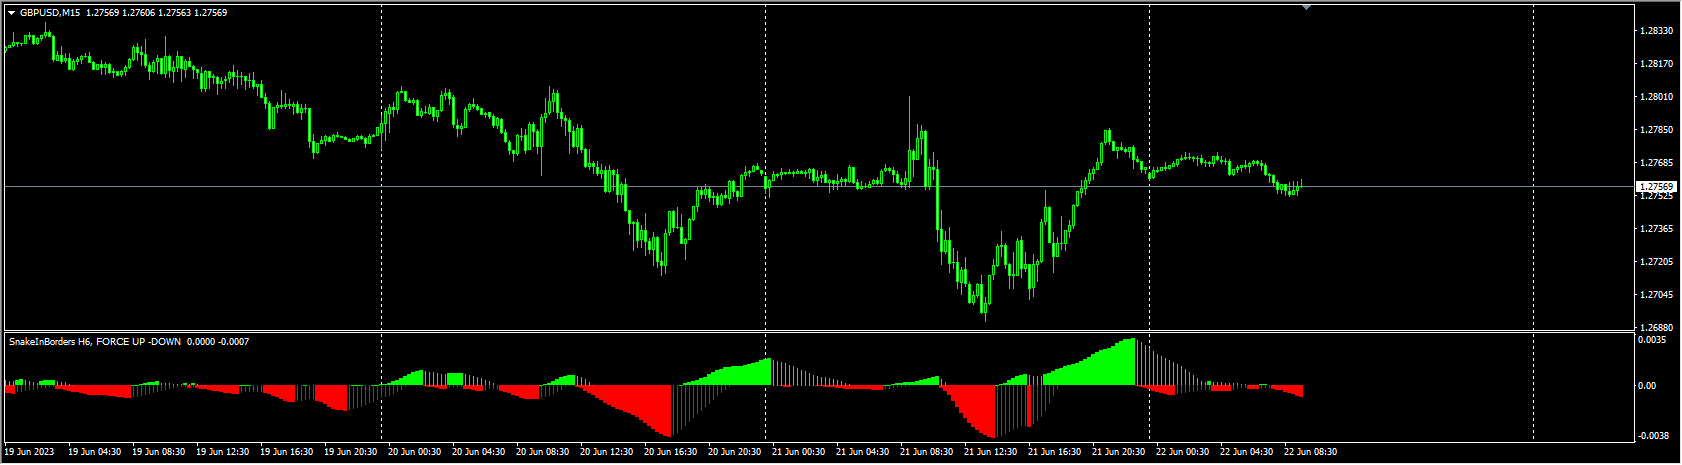This screenshot has width=1682, height=465.
Task: Click price level 1.27365 on the scale
Action: pyautogui.click(x=1658, y=229)
